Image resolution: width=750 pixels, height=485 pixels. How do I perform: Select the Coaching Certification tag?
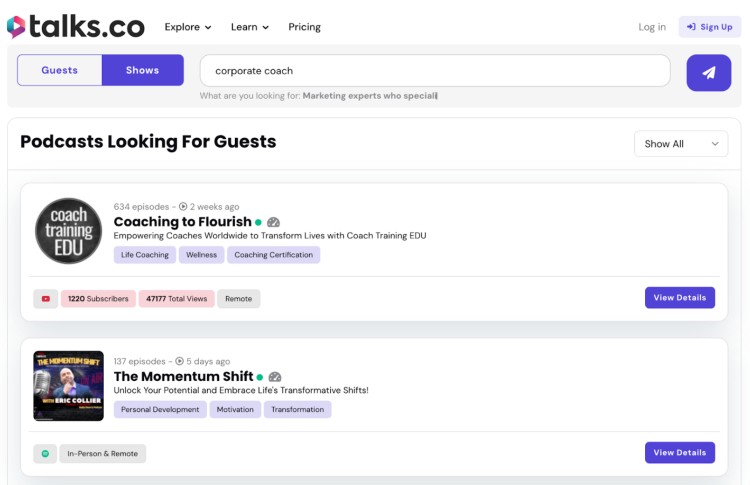(x=274, y=255)
